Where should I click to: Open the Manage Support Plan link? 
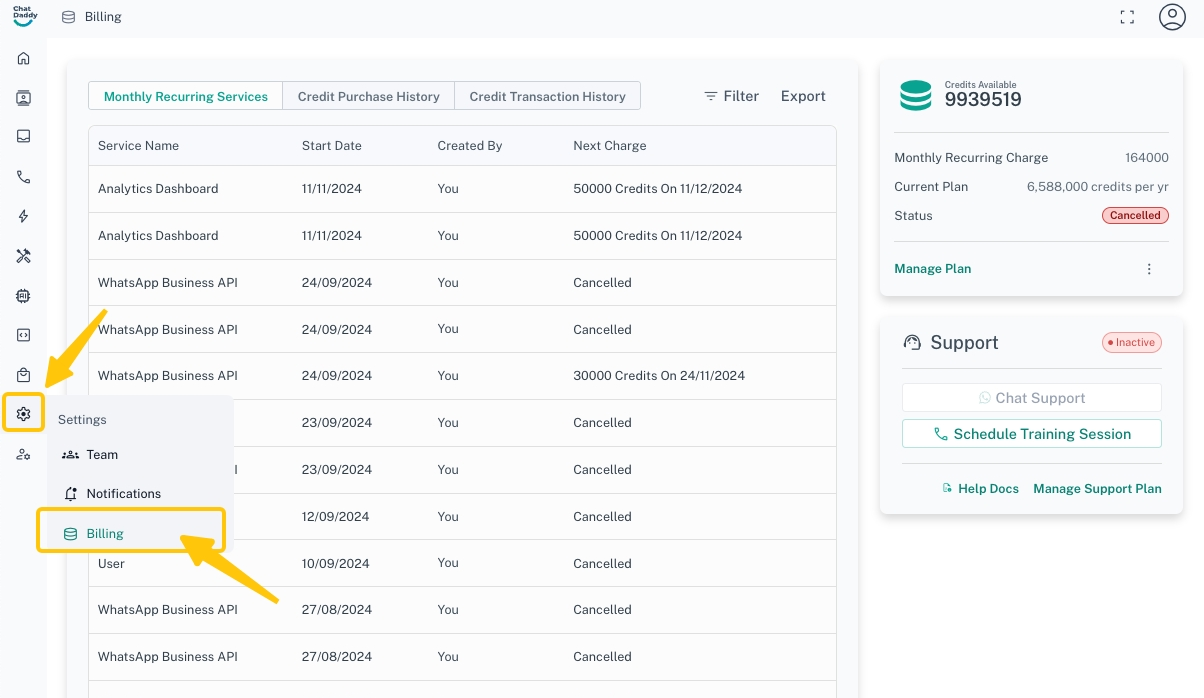click(x=1097, y=489)
